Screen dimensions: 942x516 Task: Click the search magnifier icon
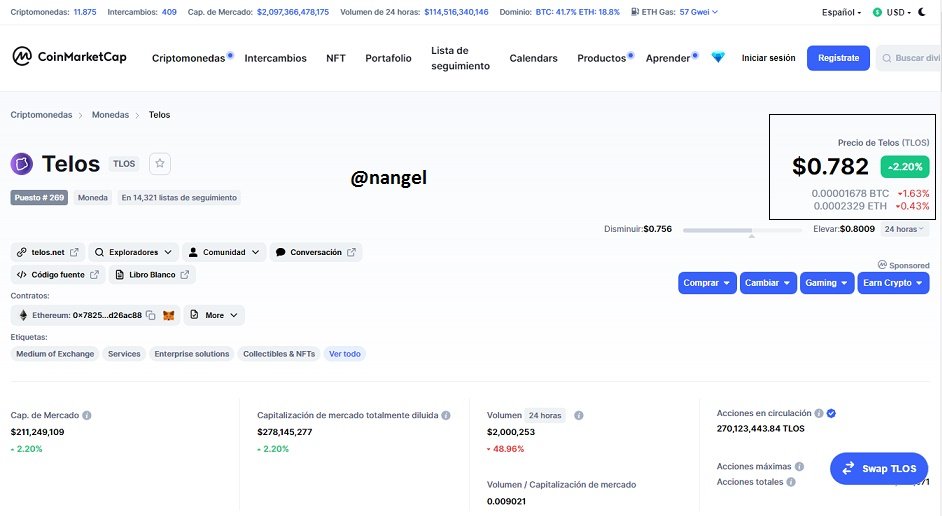[886, 58]
